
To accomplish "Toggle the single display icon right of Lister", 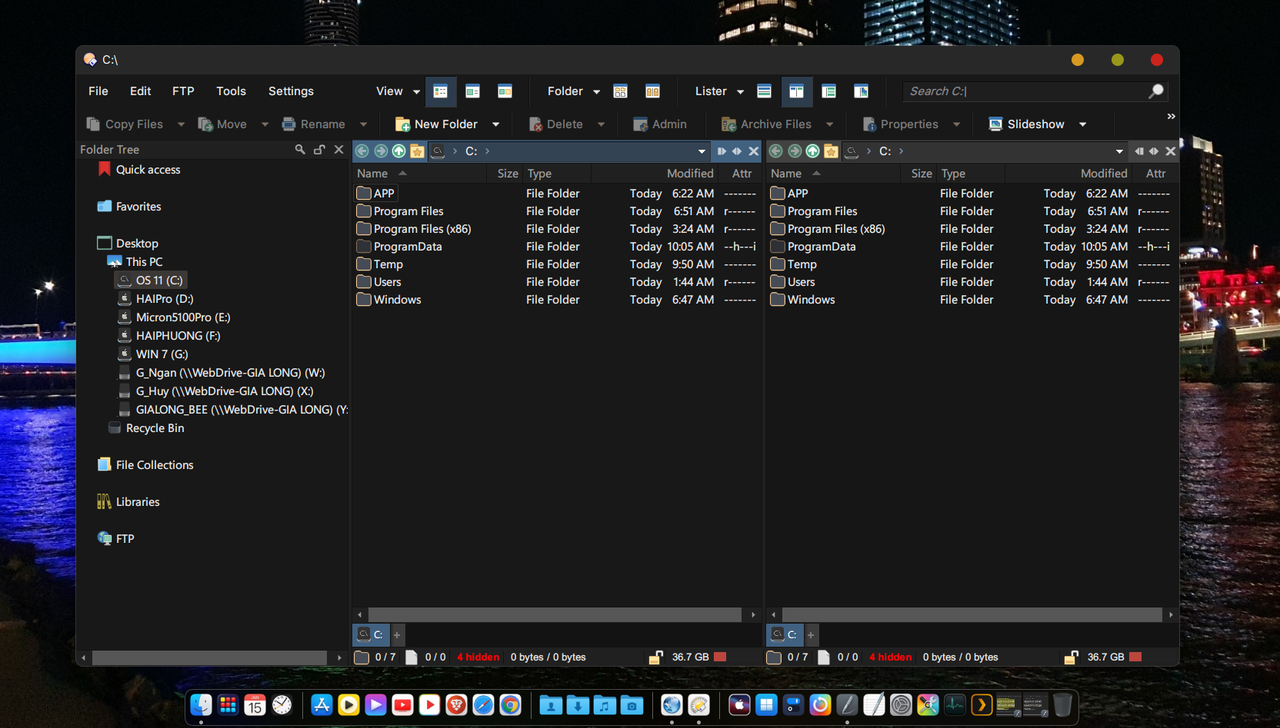I will [x=764, y=91].
